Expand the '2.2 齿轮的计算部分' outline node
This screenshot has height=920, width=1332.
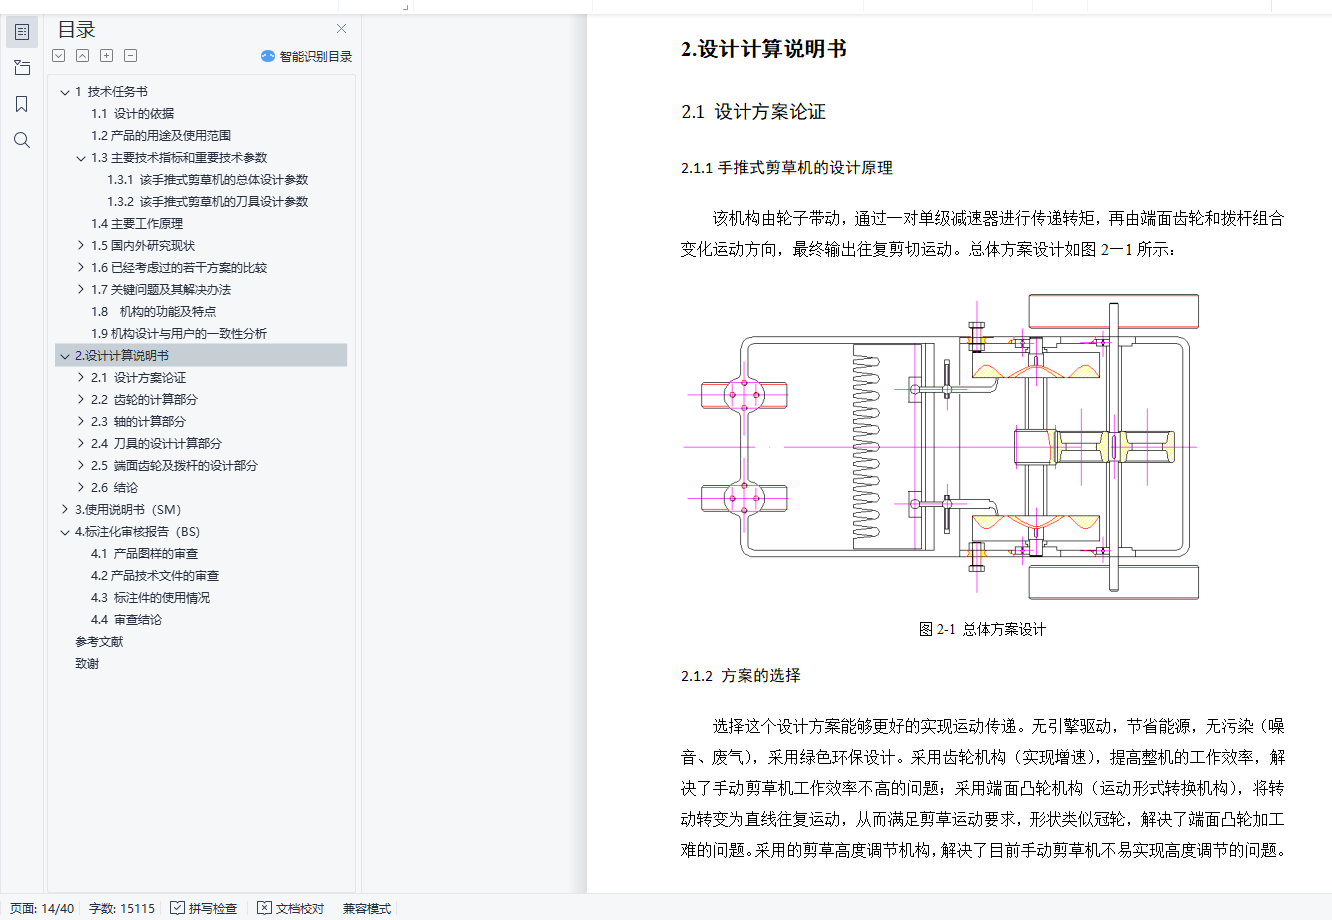81,400
